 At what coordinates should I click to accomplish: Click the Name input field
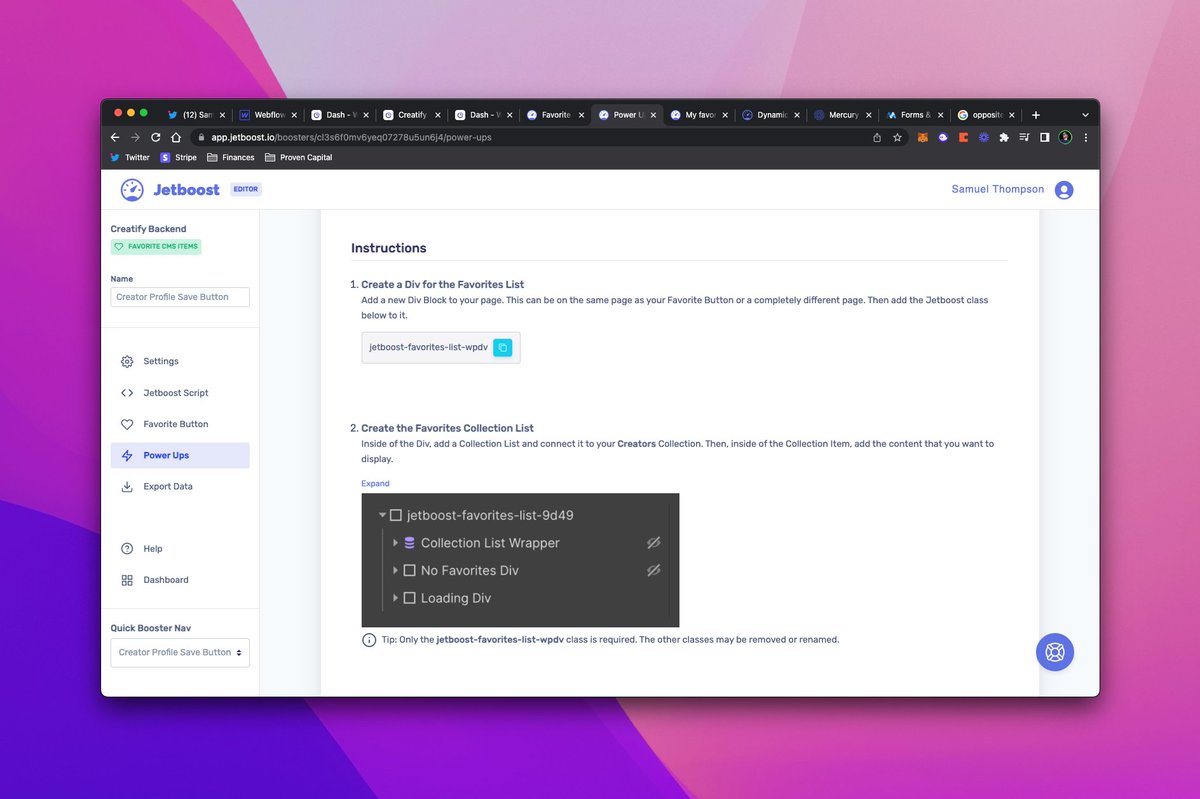(180, 297)
